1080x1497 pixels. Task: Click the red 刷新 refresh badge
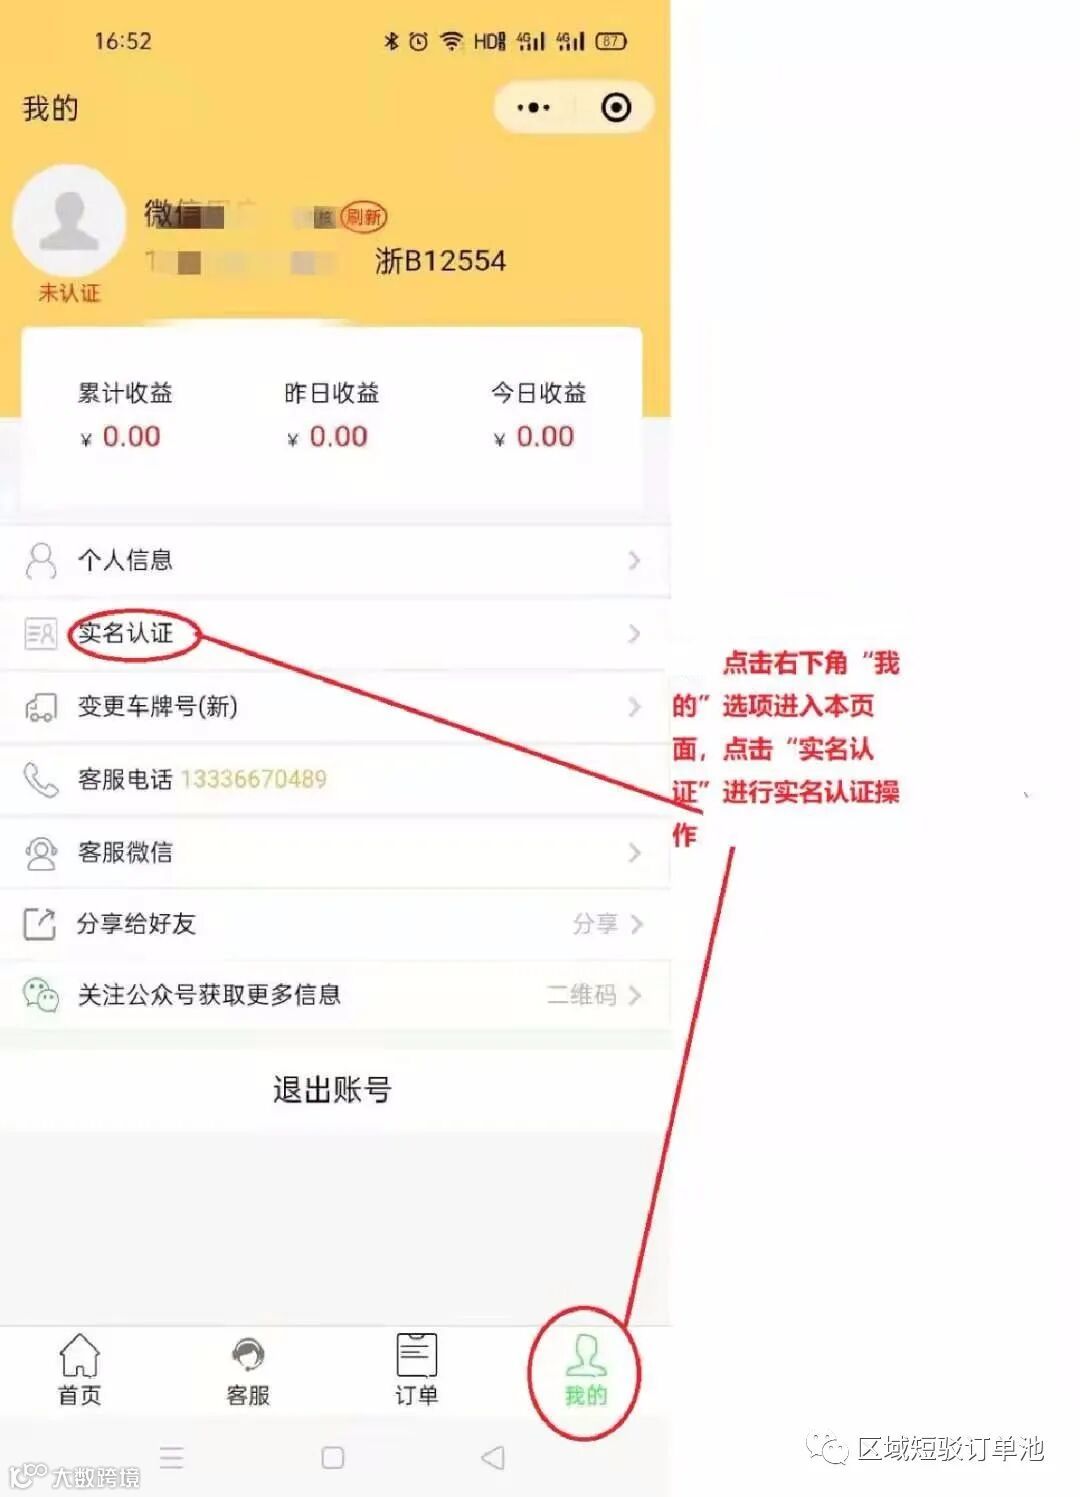point(364,216)
